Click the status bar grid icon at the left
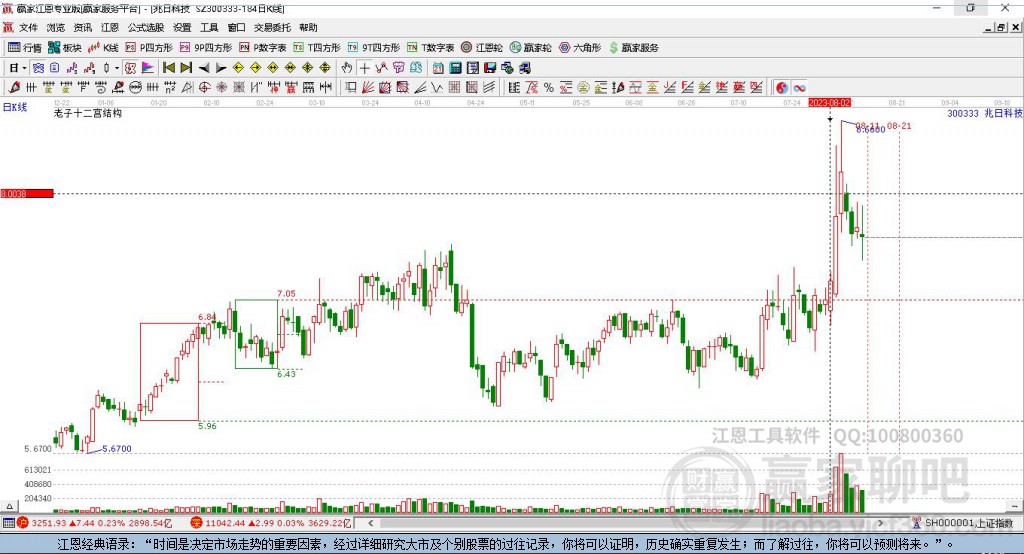This screenshot has width=1024, height=554. click(8, 523)
